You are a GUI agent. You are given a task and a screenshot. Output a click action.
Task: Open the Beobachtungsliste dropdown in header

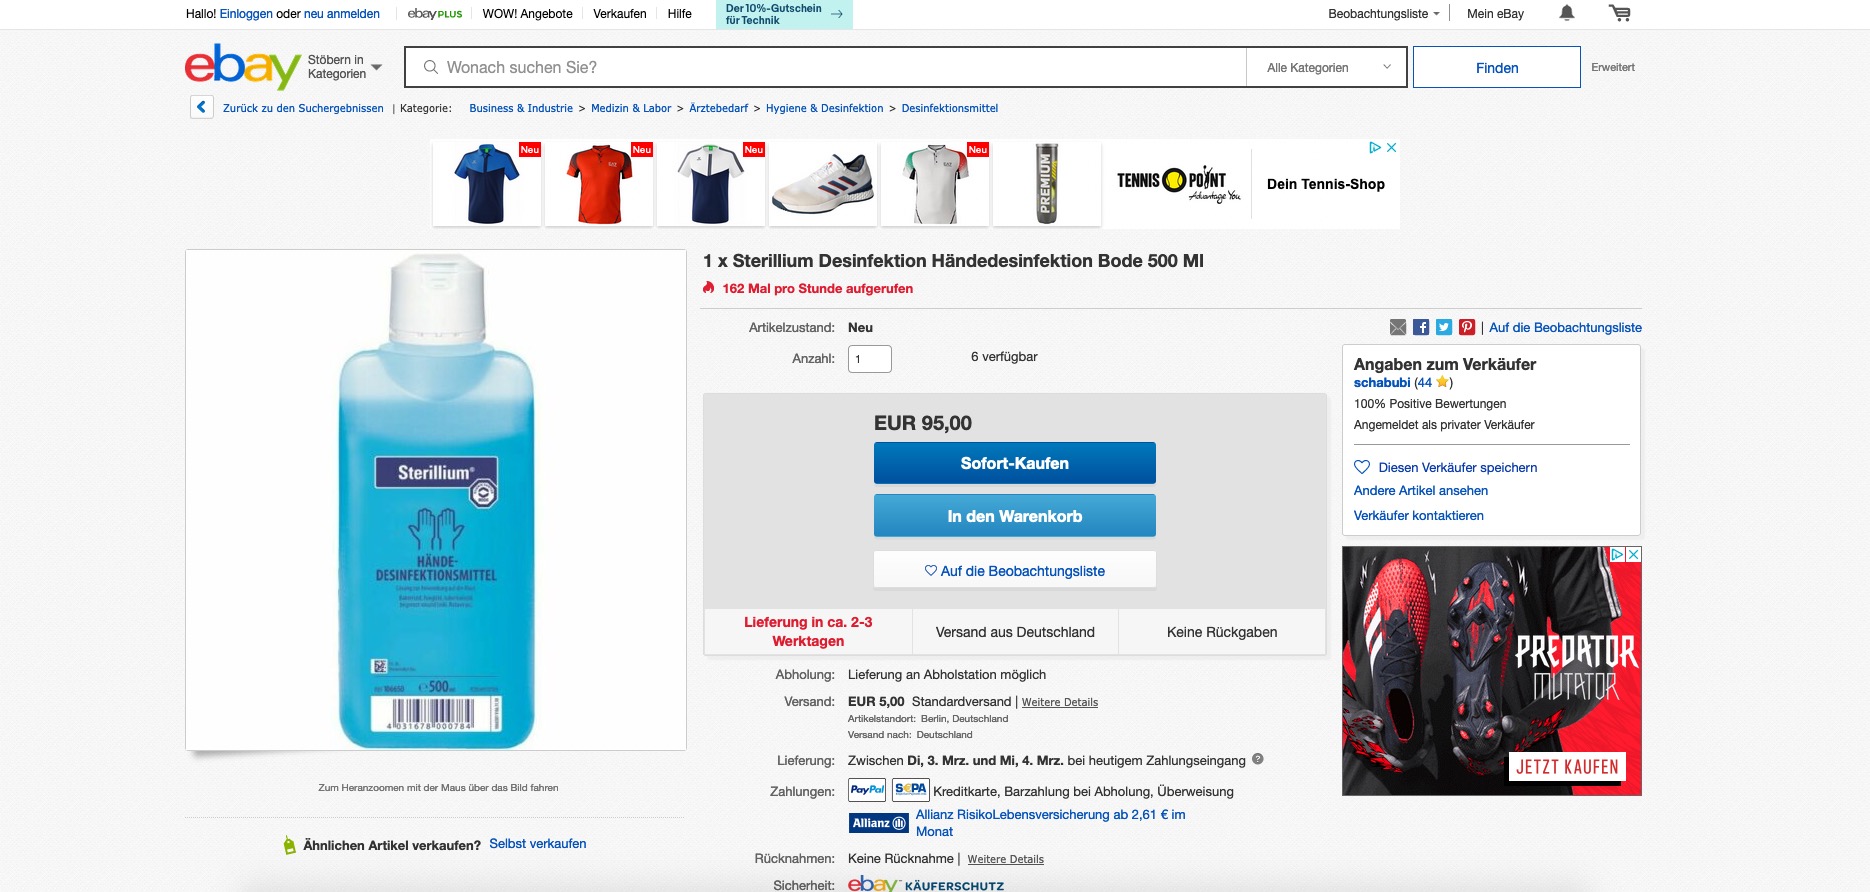tap(1383, 14)
